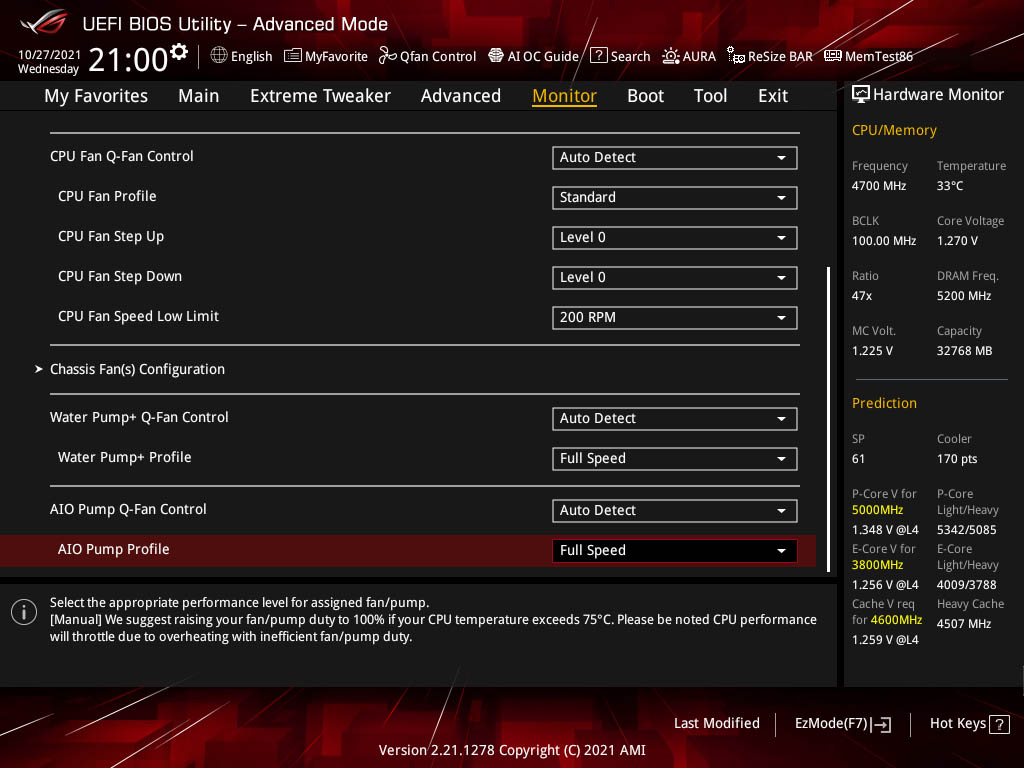
Task: Click the Hot Keys question mark icon
Action: click(x=999, y=724)
